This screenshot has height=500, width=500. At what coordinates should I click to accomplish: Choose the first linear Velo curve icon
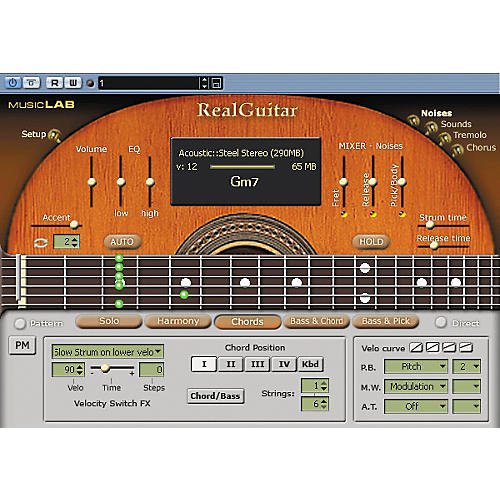click(416, 348)
